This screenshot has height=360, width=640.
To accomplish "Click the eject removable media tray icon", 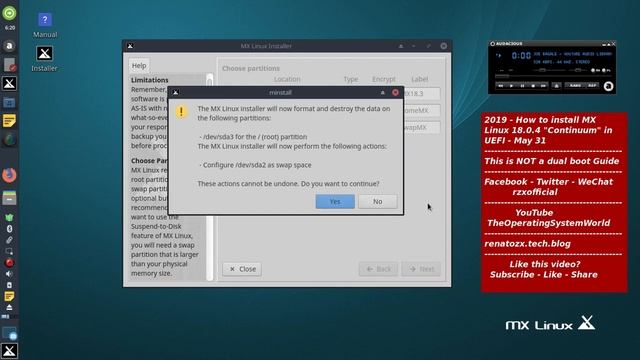I will (9, 307).
